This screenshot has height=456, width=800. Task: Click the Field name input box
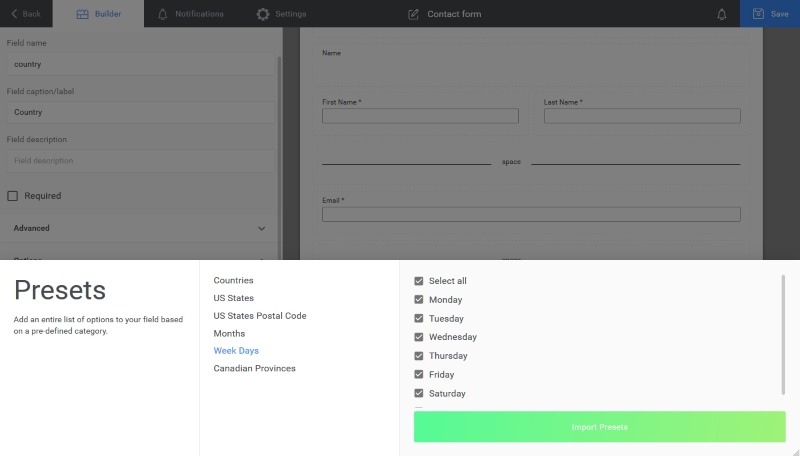pos(140,64)
